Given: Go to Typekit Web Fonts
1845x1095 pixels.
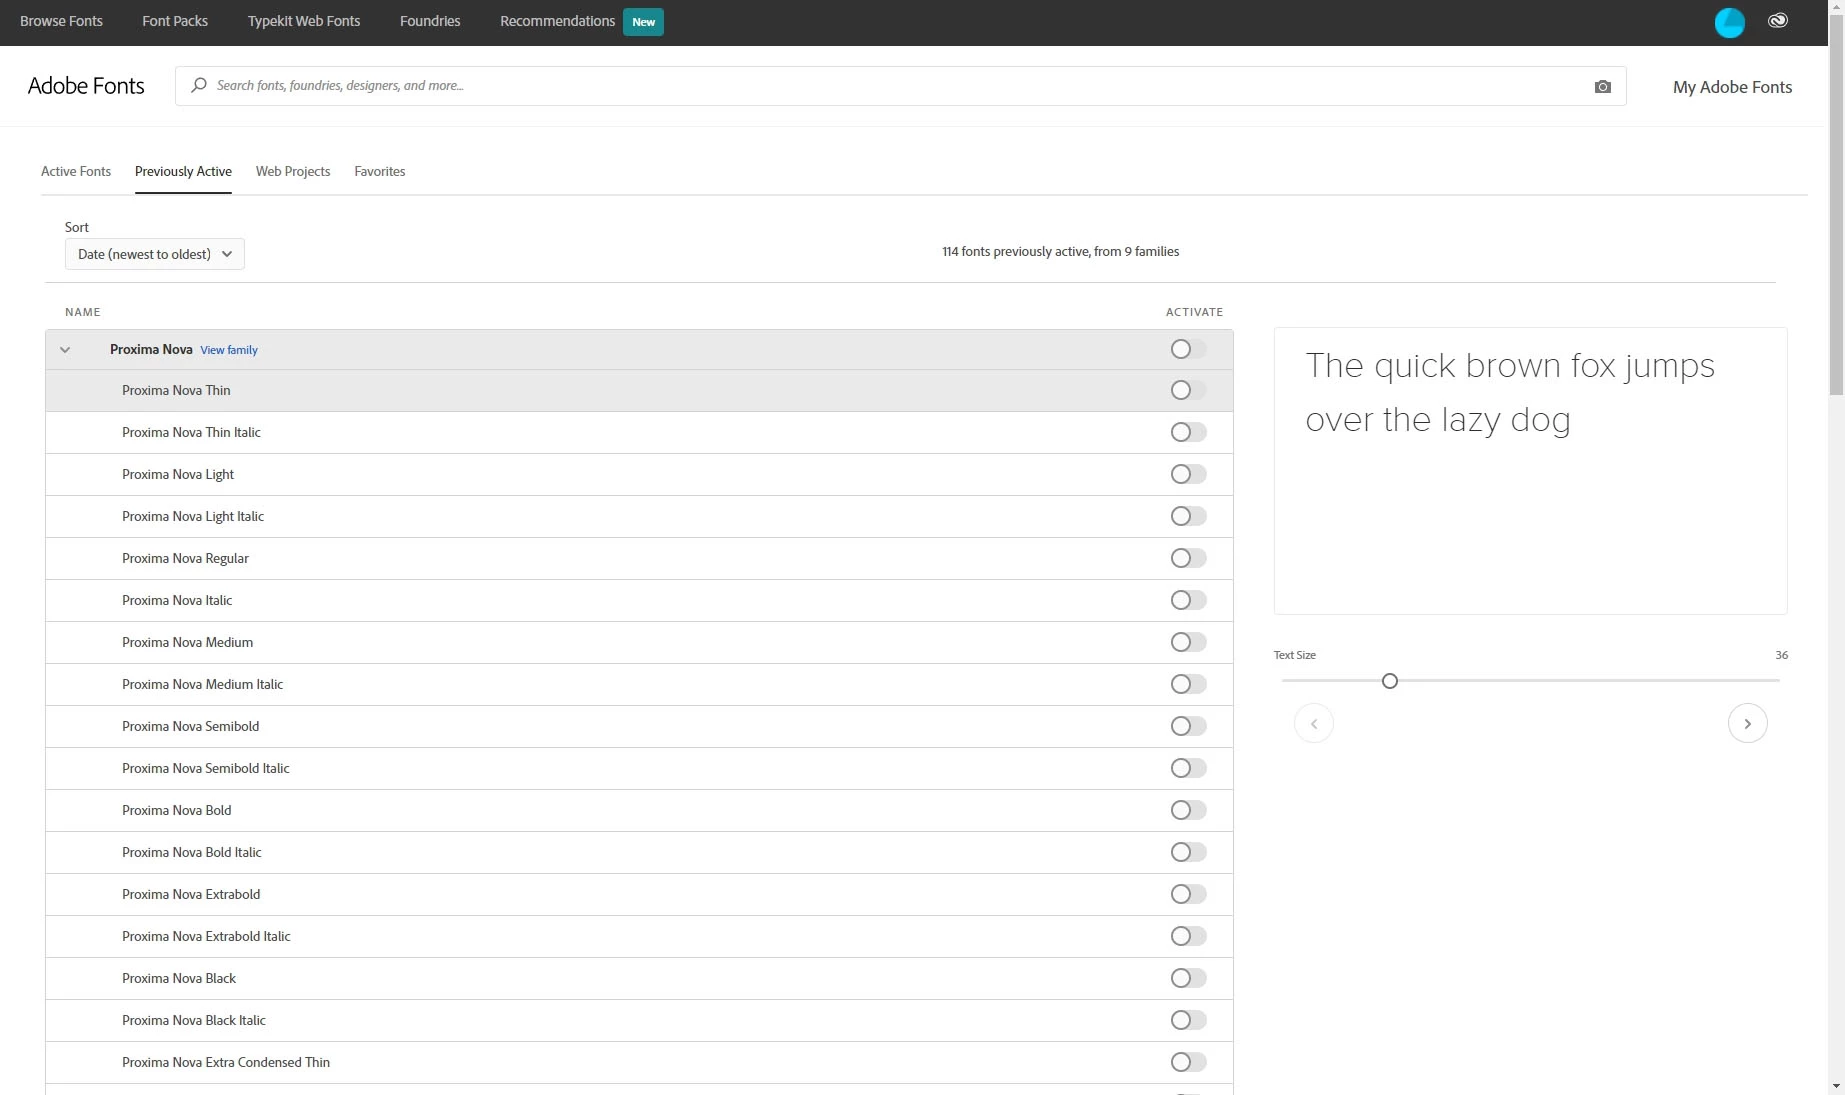Looking at the screenshot, I should [304, 21].
